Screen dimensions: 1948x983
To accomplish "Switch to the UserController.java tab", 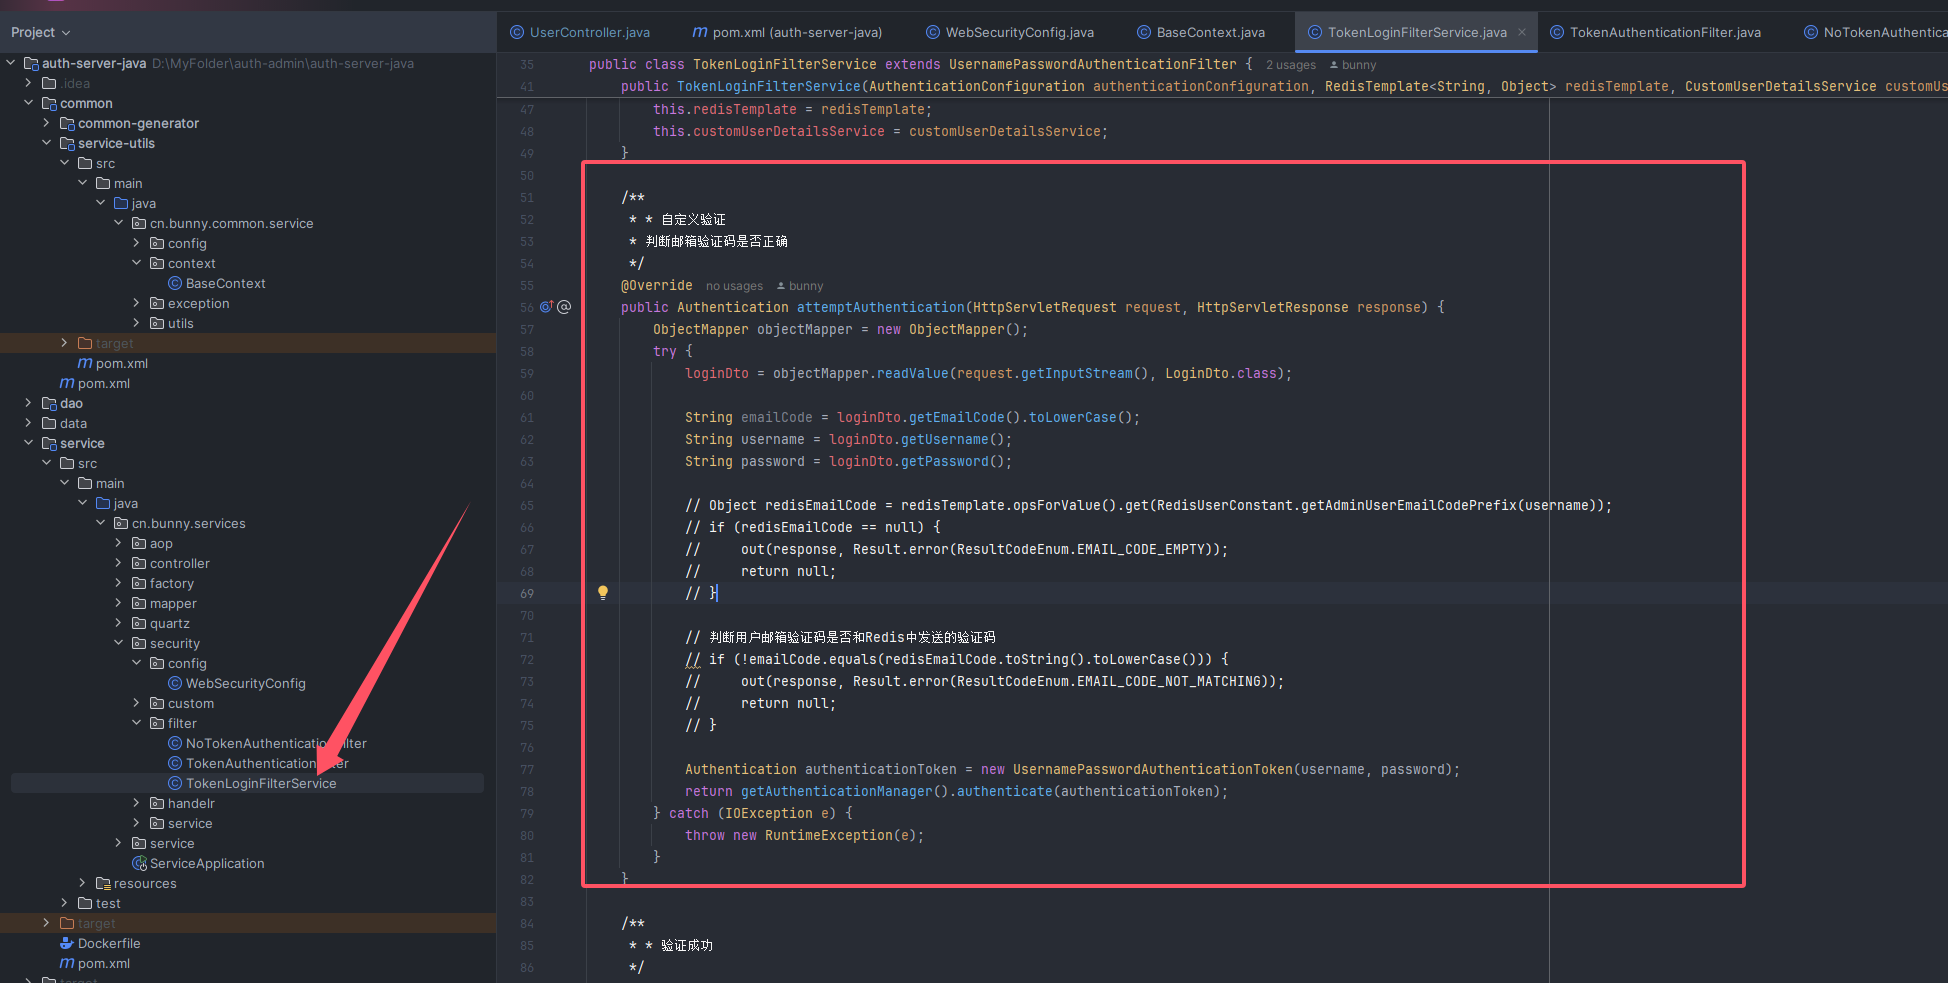I will (589, 32).
